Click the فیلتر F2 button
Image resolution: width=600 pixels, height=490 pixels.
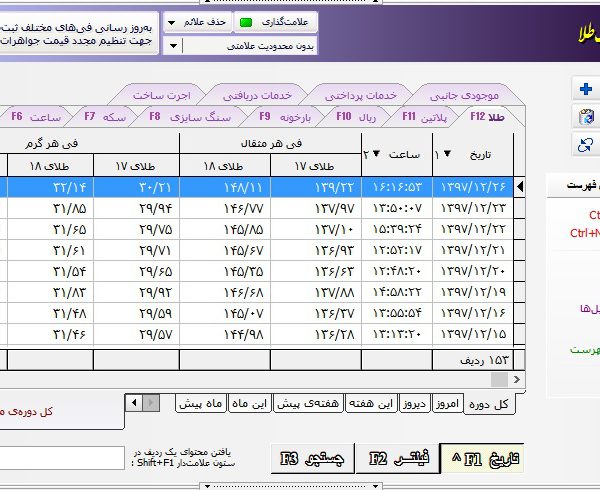(x=397, y=458)
